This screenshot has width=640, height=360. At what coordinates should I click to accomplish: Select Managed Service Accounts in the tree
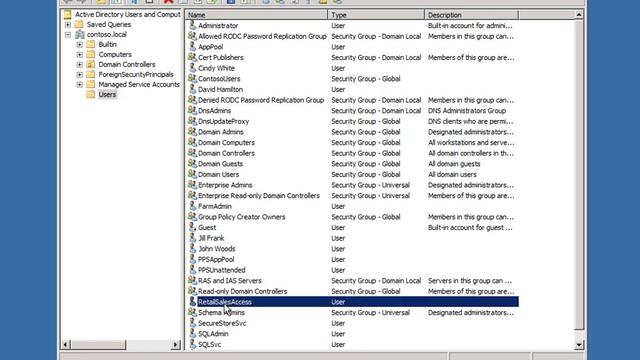[139, 84]
